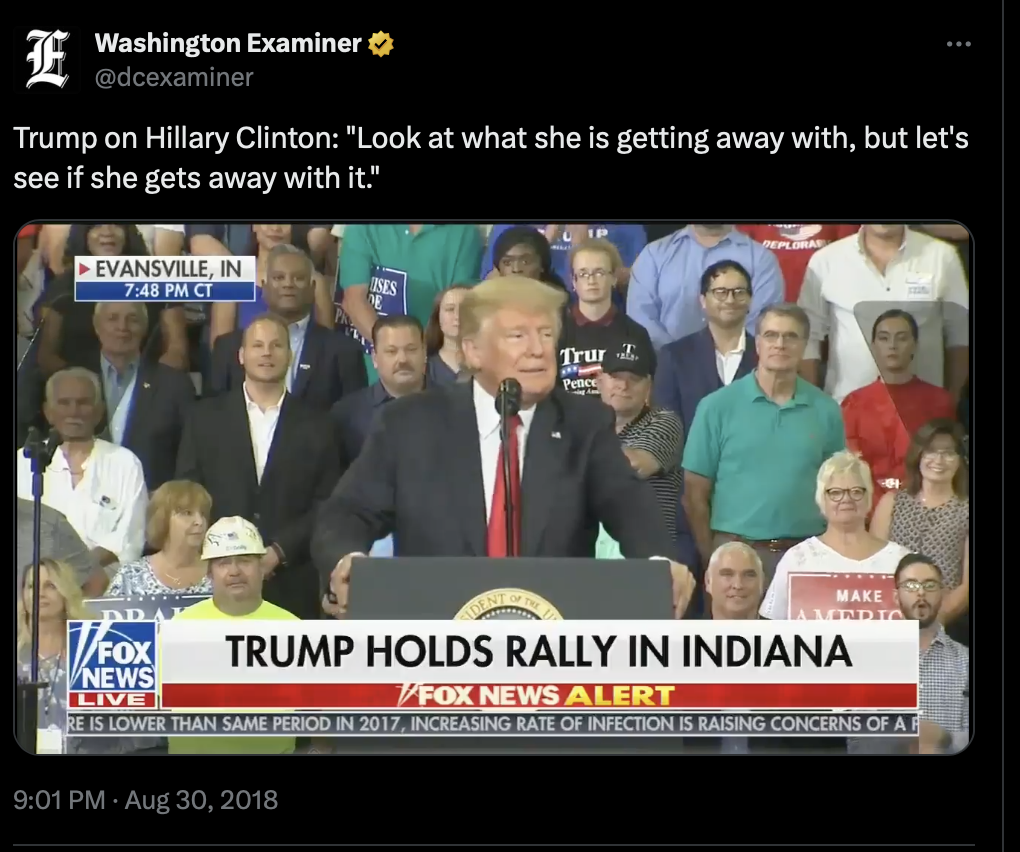Click the Trump Holds Rally in Indiana banner
Image resolution: width=1020 pixels, height=852 pixels.
[x=539, y=651]
